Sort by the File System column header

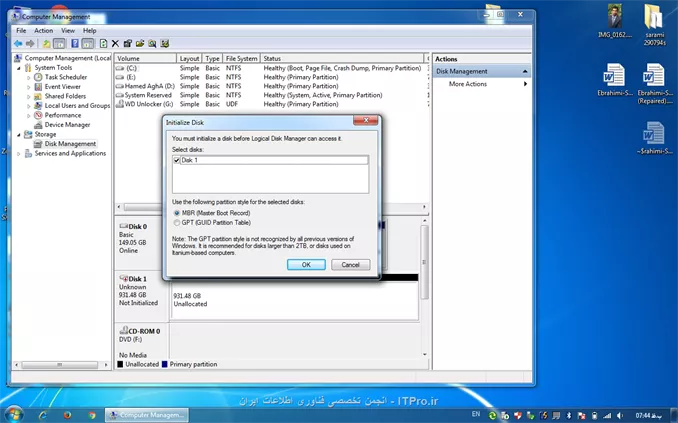[242, 58]
